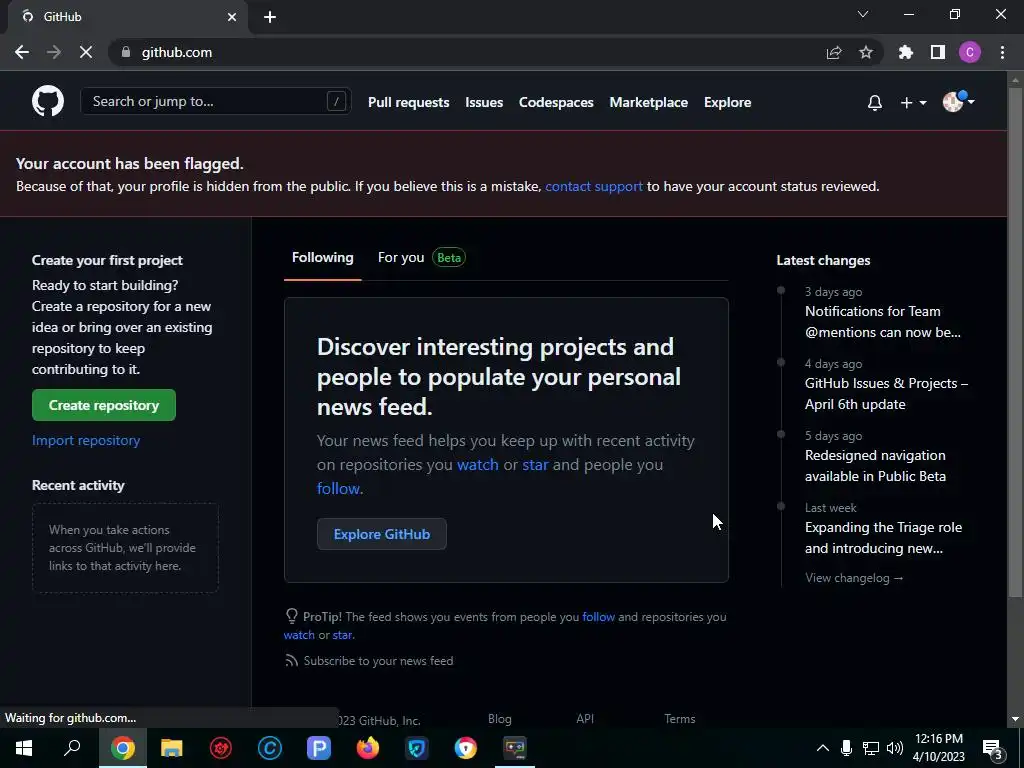
Task: Open the tab search chevron
Action: click(x=863, y=14)
